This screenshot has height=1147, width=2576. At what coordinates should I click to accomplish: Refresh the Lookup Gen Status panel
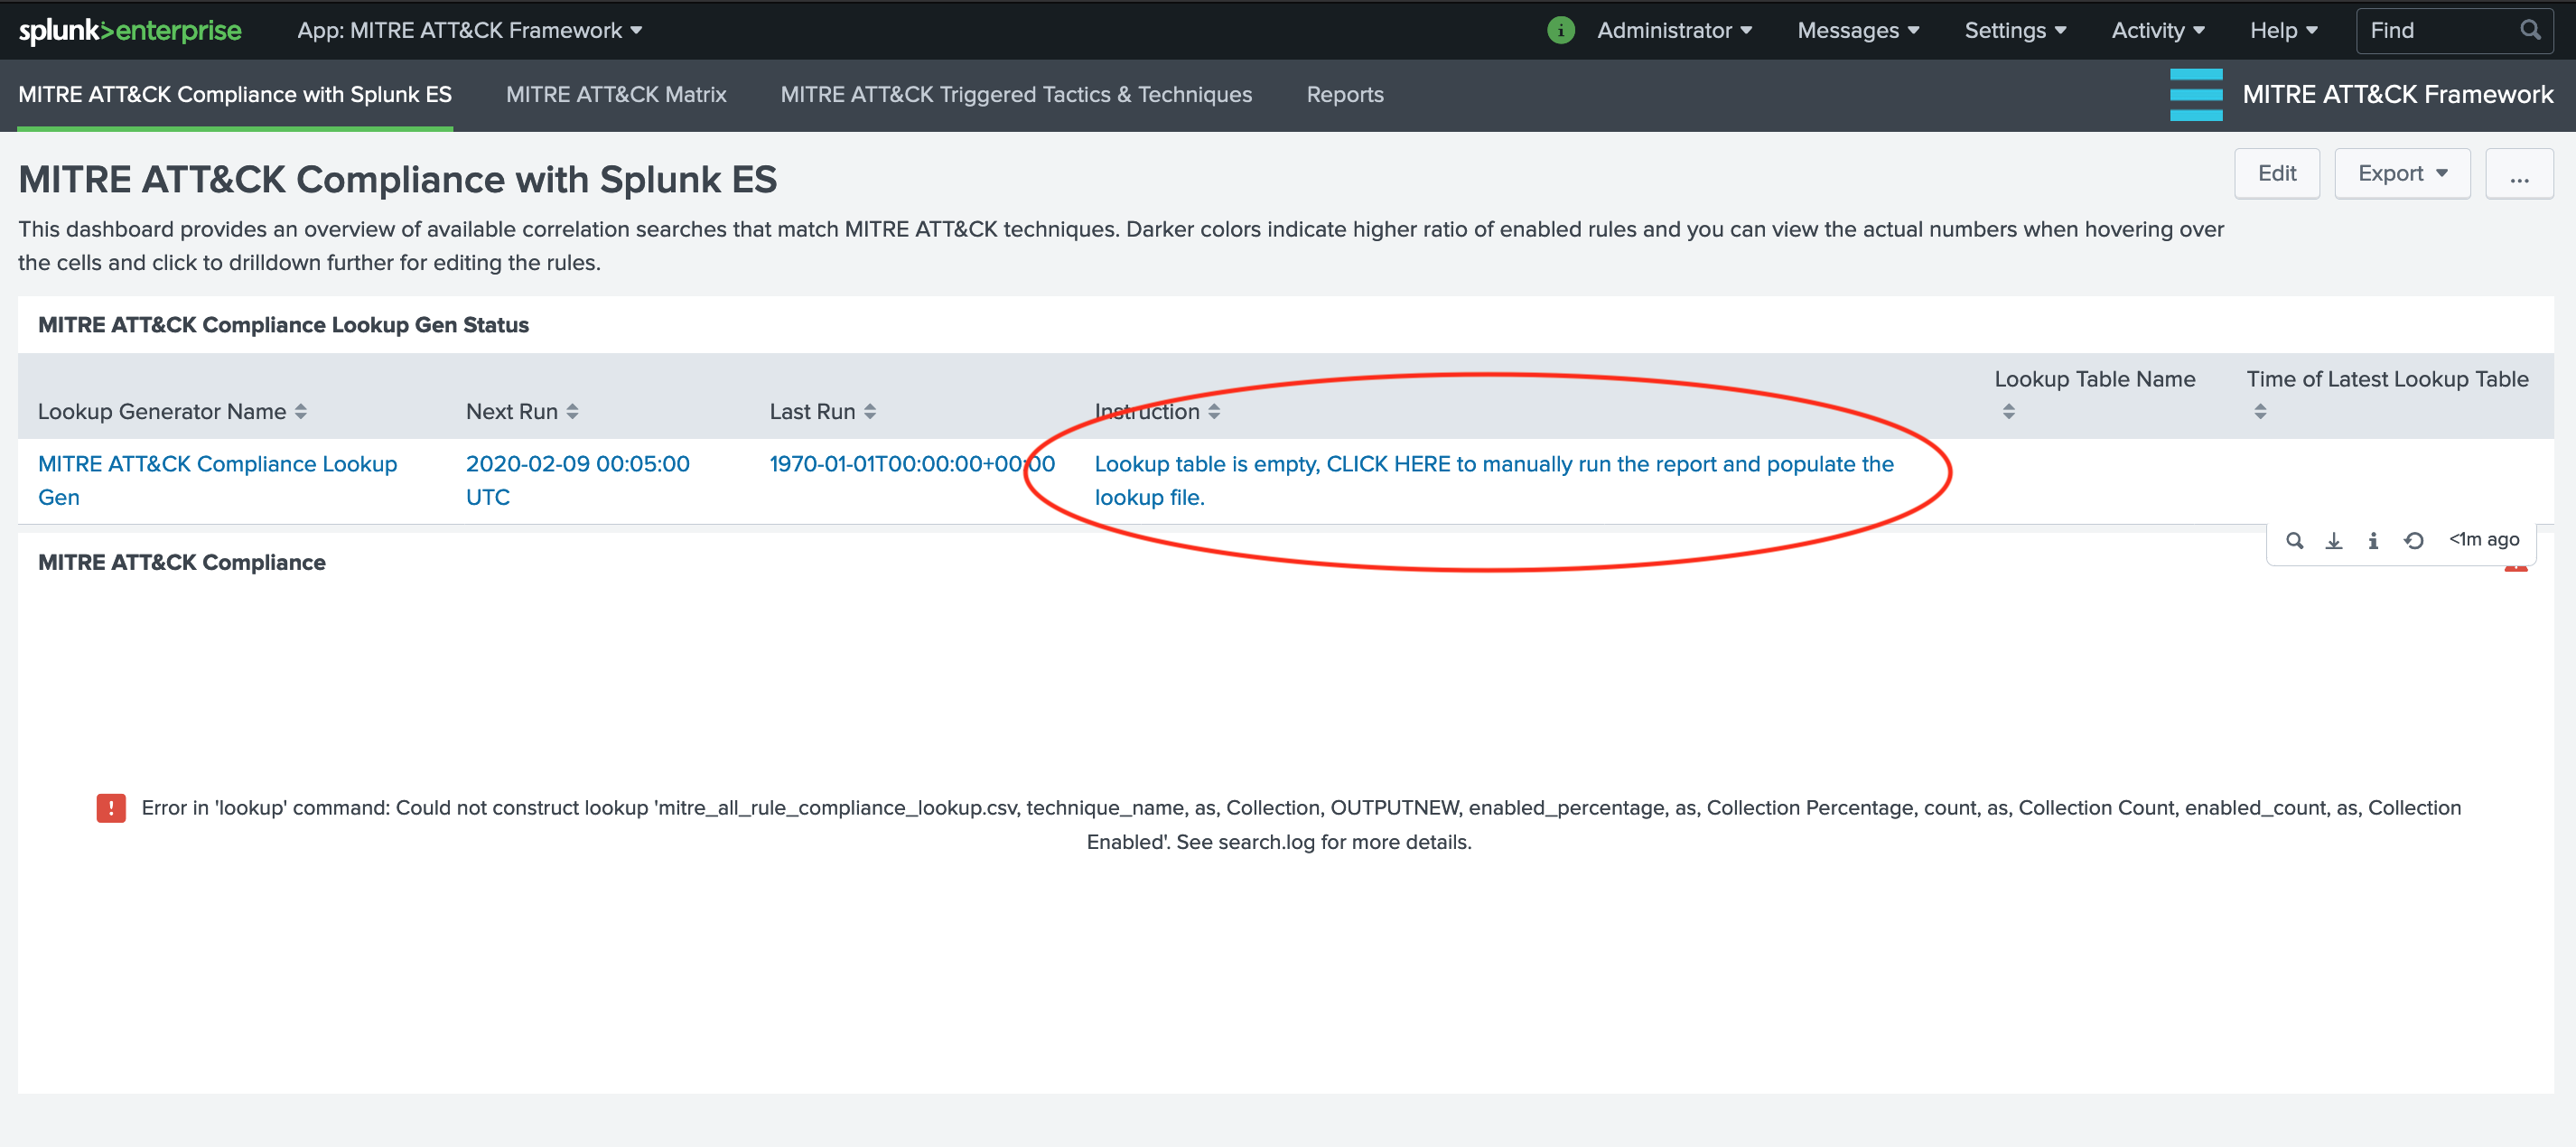click(2414, 540)
